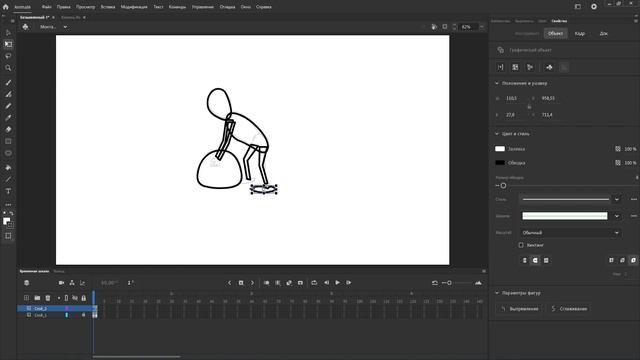
Task: Select the Text tool
Action: click(x=8, y=191)
